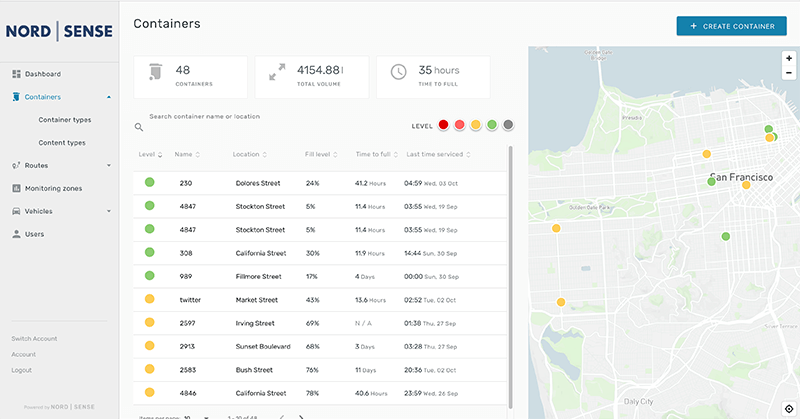Click green level dot for Dolores Street row
Viewport: 800px width, 419px height.
pos(149,182)
